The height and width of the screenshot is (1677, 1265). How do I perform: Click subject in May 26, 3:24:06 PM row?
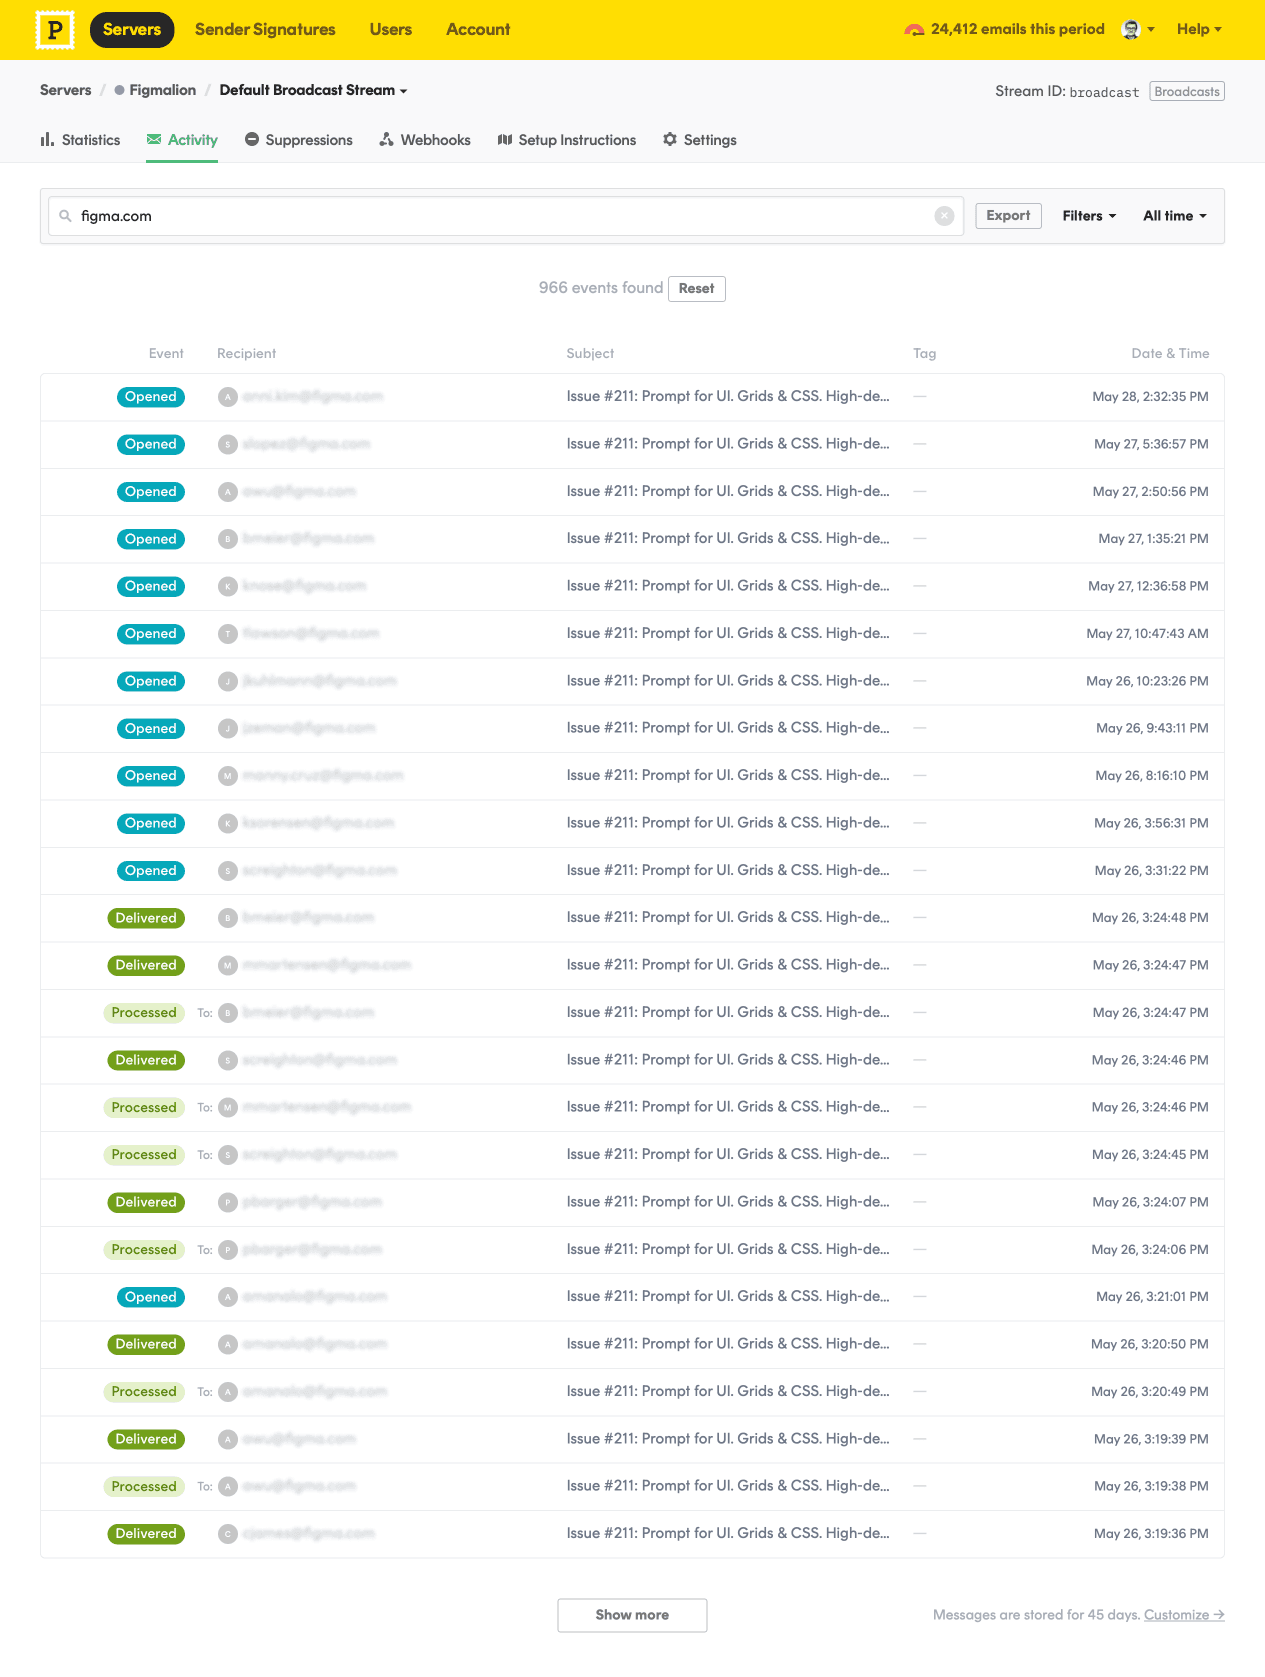(728, 1250)
